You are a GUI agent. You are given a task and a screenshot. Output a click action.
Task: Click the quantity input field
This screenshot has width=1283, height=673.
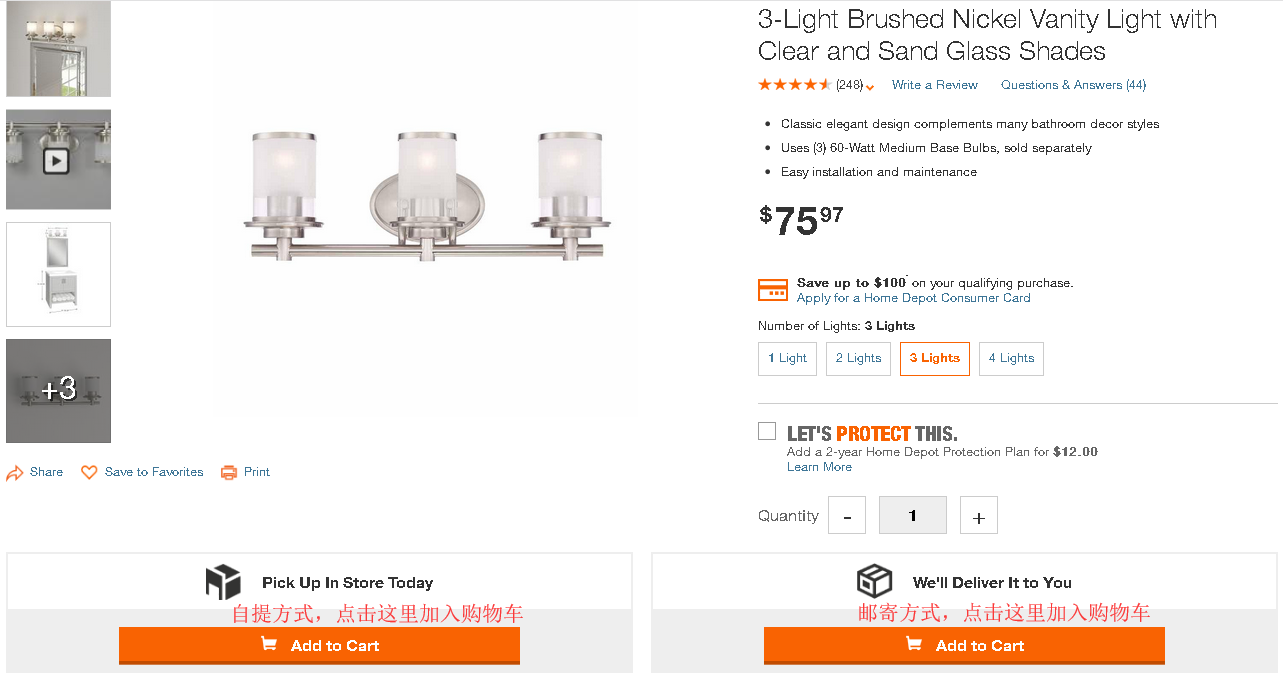pos(912,515)
